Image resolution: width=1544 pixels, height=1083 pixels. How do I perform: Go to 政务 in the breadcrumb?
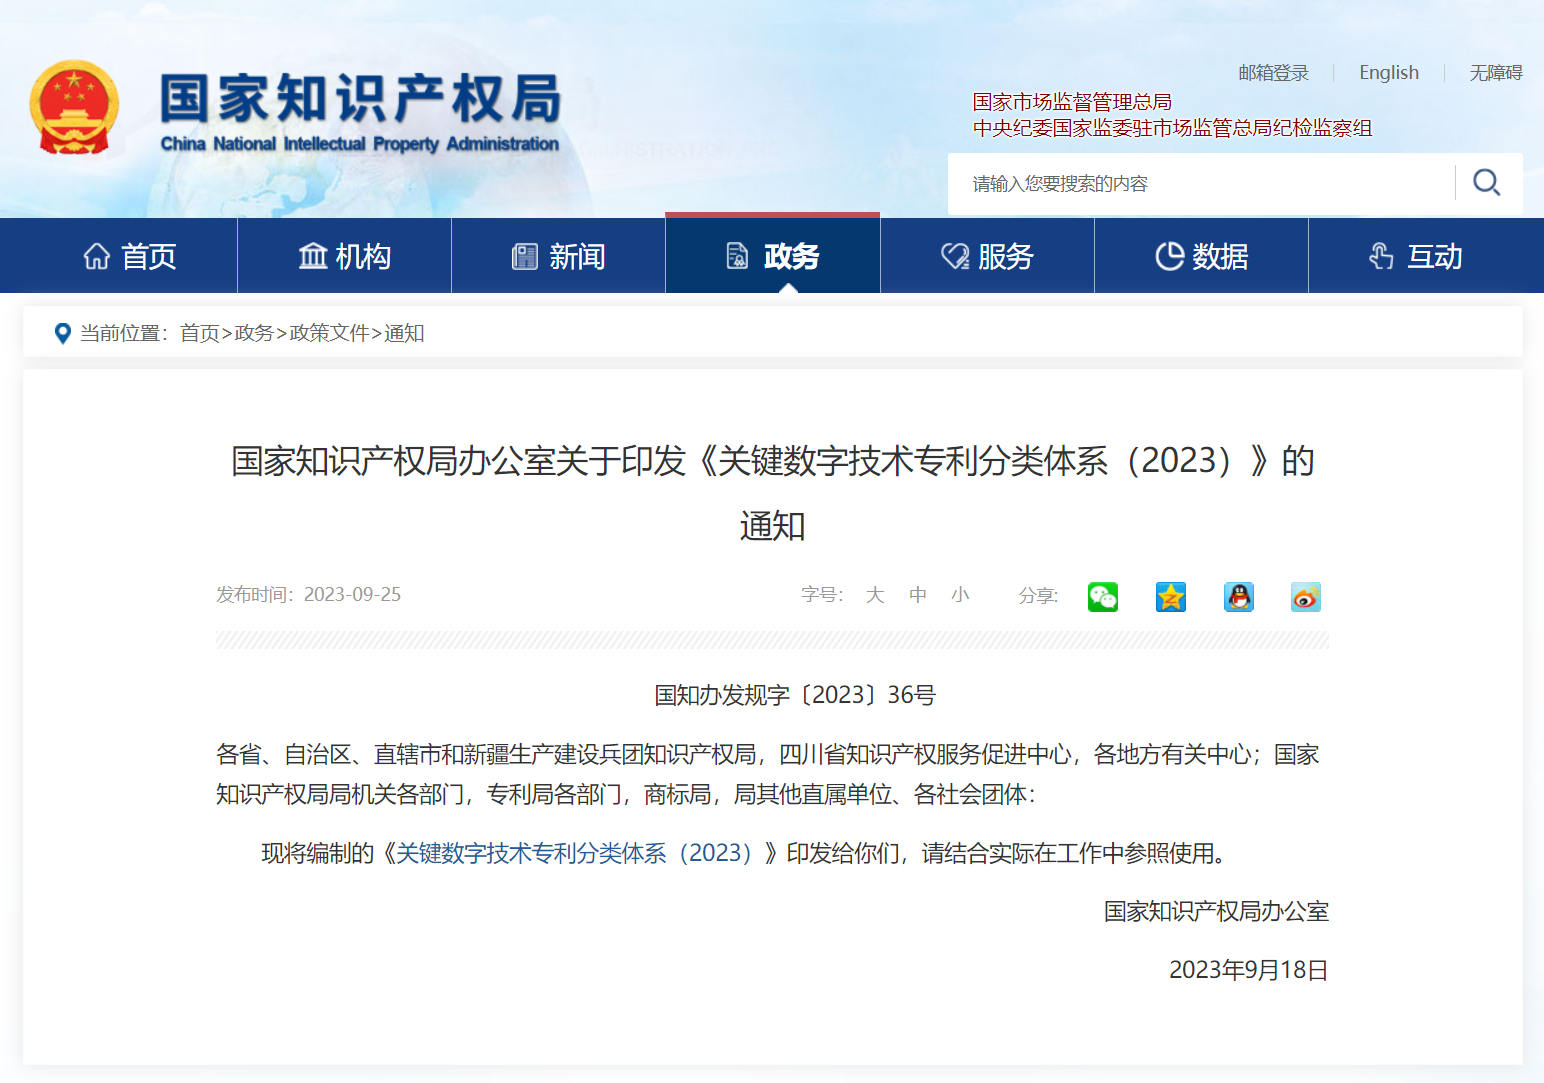[x=254, y=333]
